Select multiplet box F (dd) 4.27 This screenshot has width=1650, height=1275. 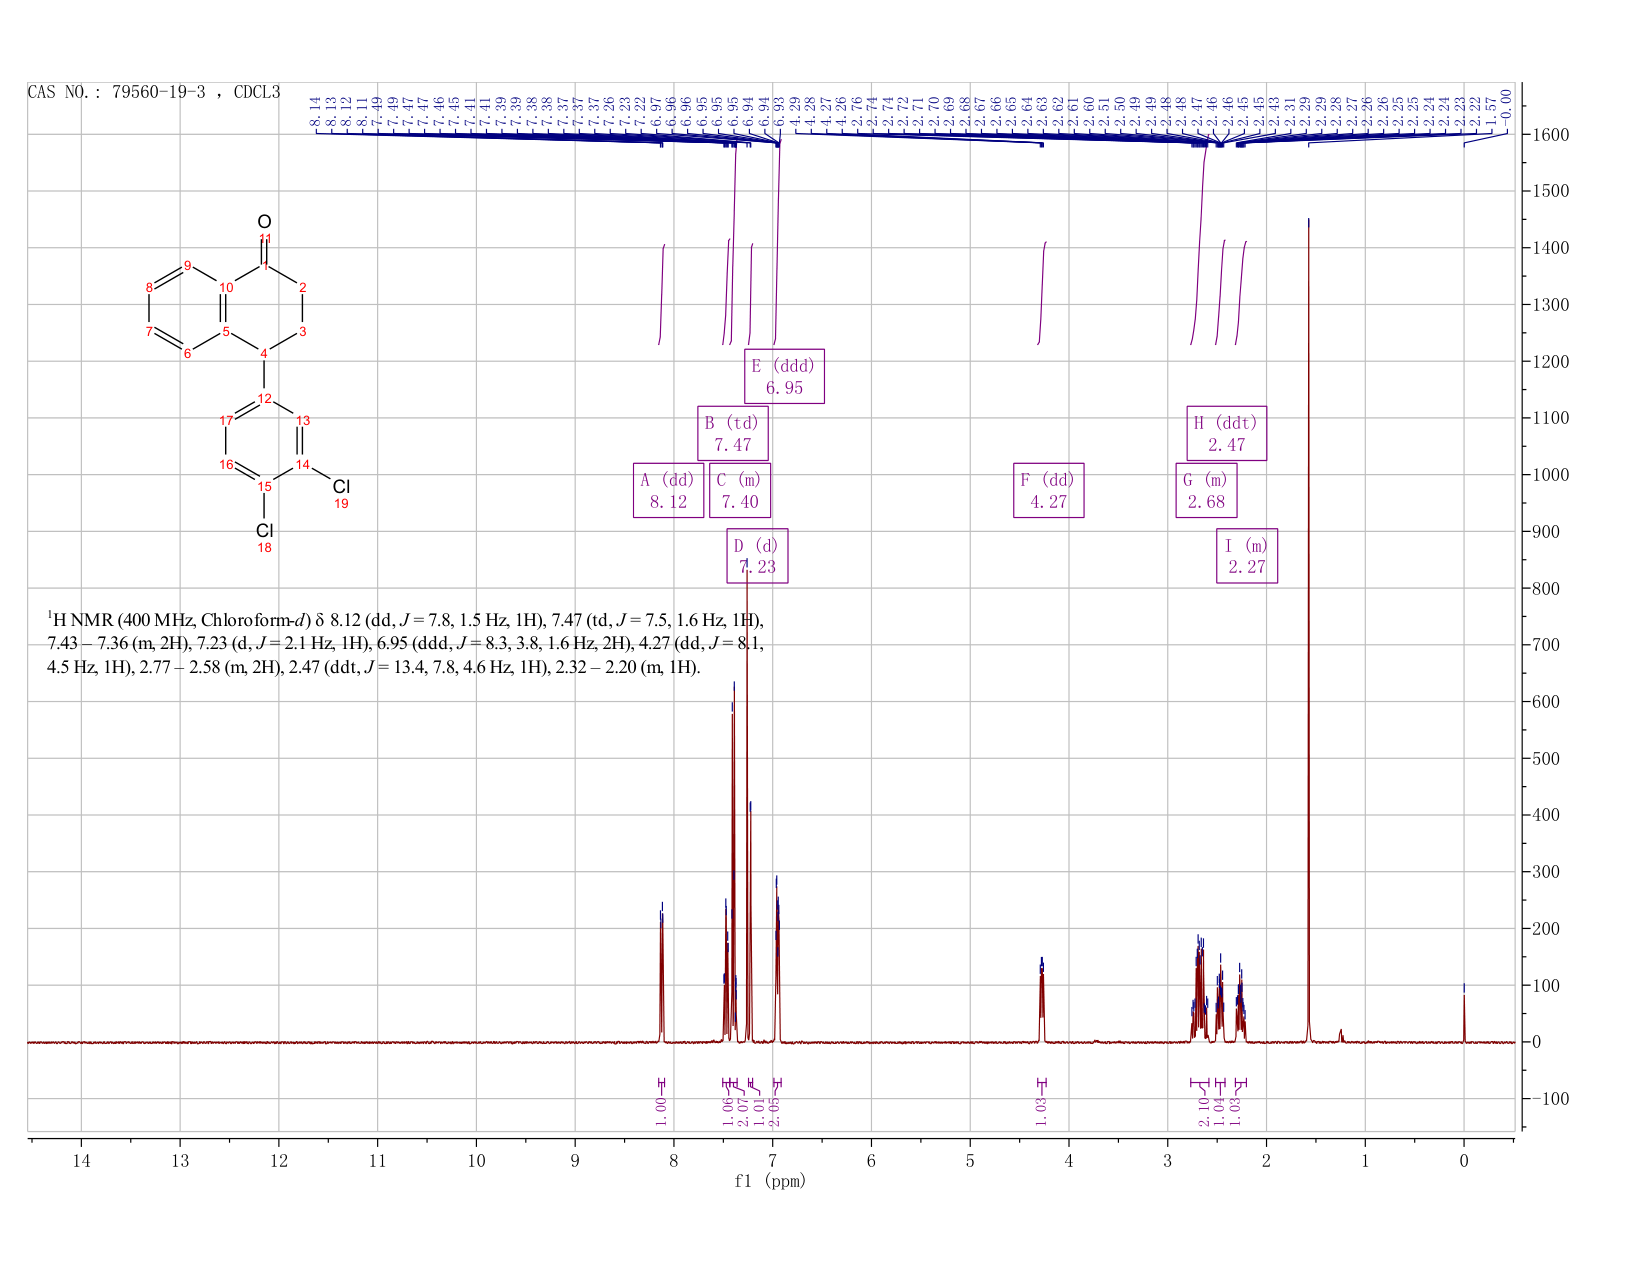pyautogui.click(x=1049, y=490)
